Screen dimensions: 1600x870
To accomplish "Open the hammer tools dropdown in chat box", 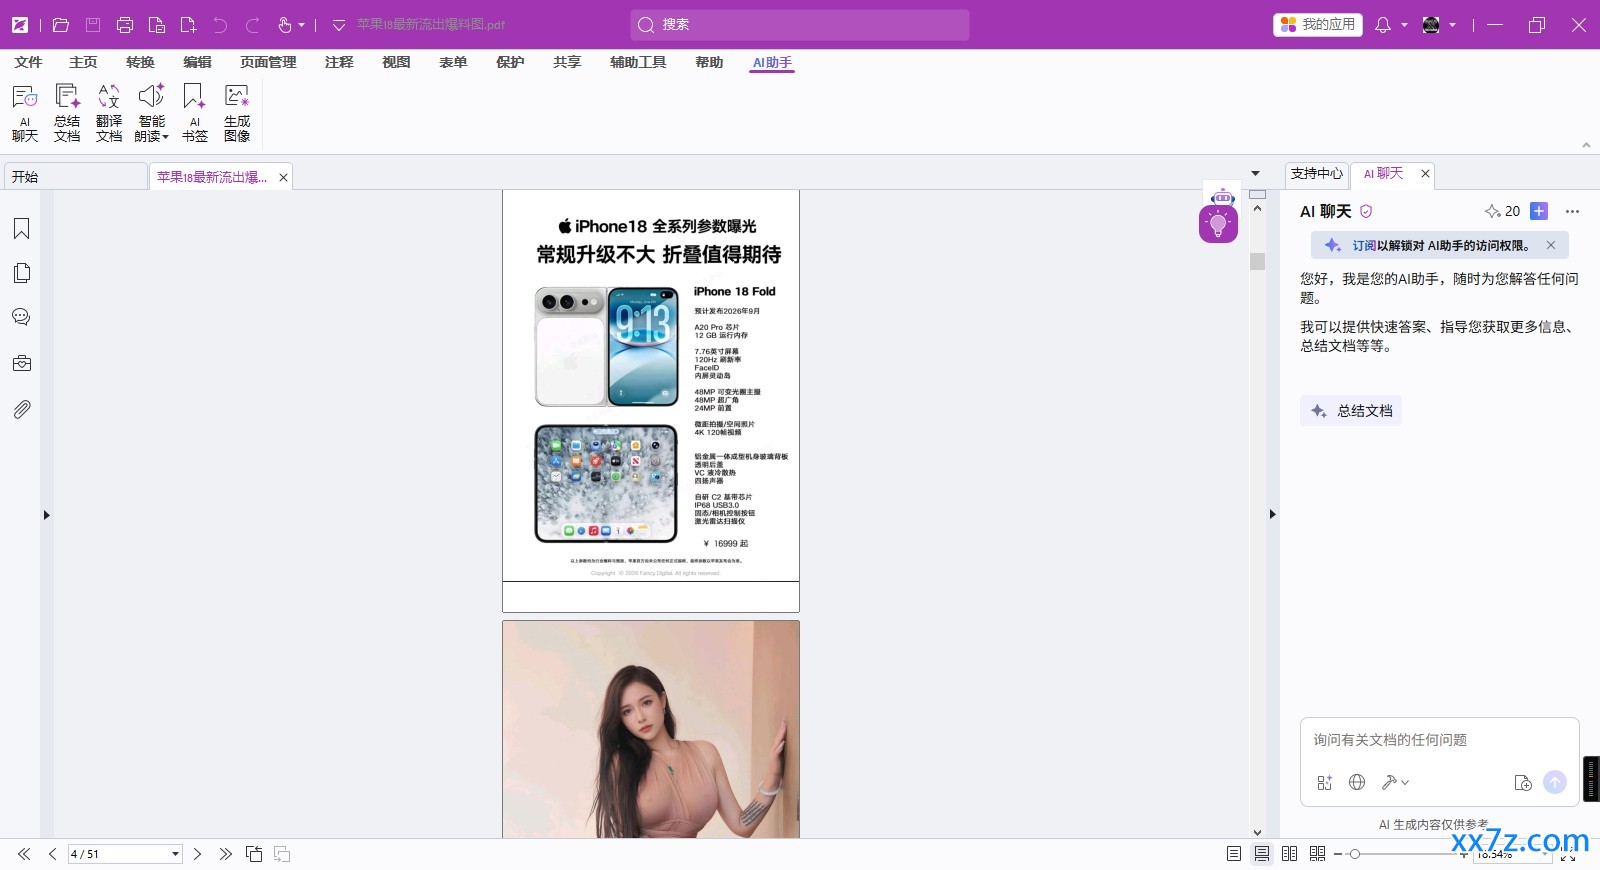I will click(1395, 782).
